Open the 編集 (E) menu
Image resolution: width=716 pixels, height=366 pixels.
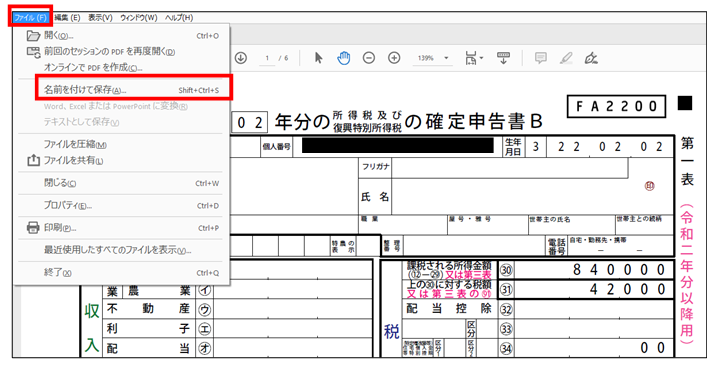point(67,17)
